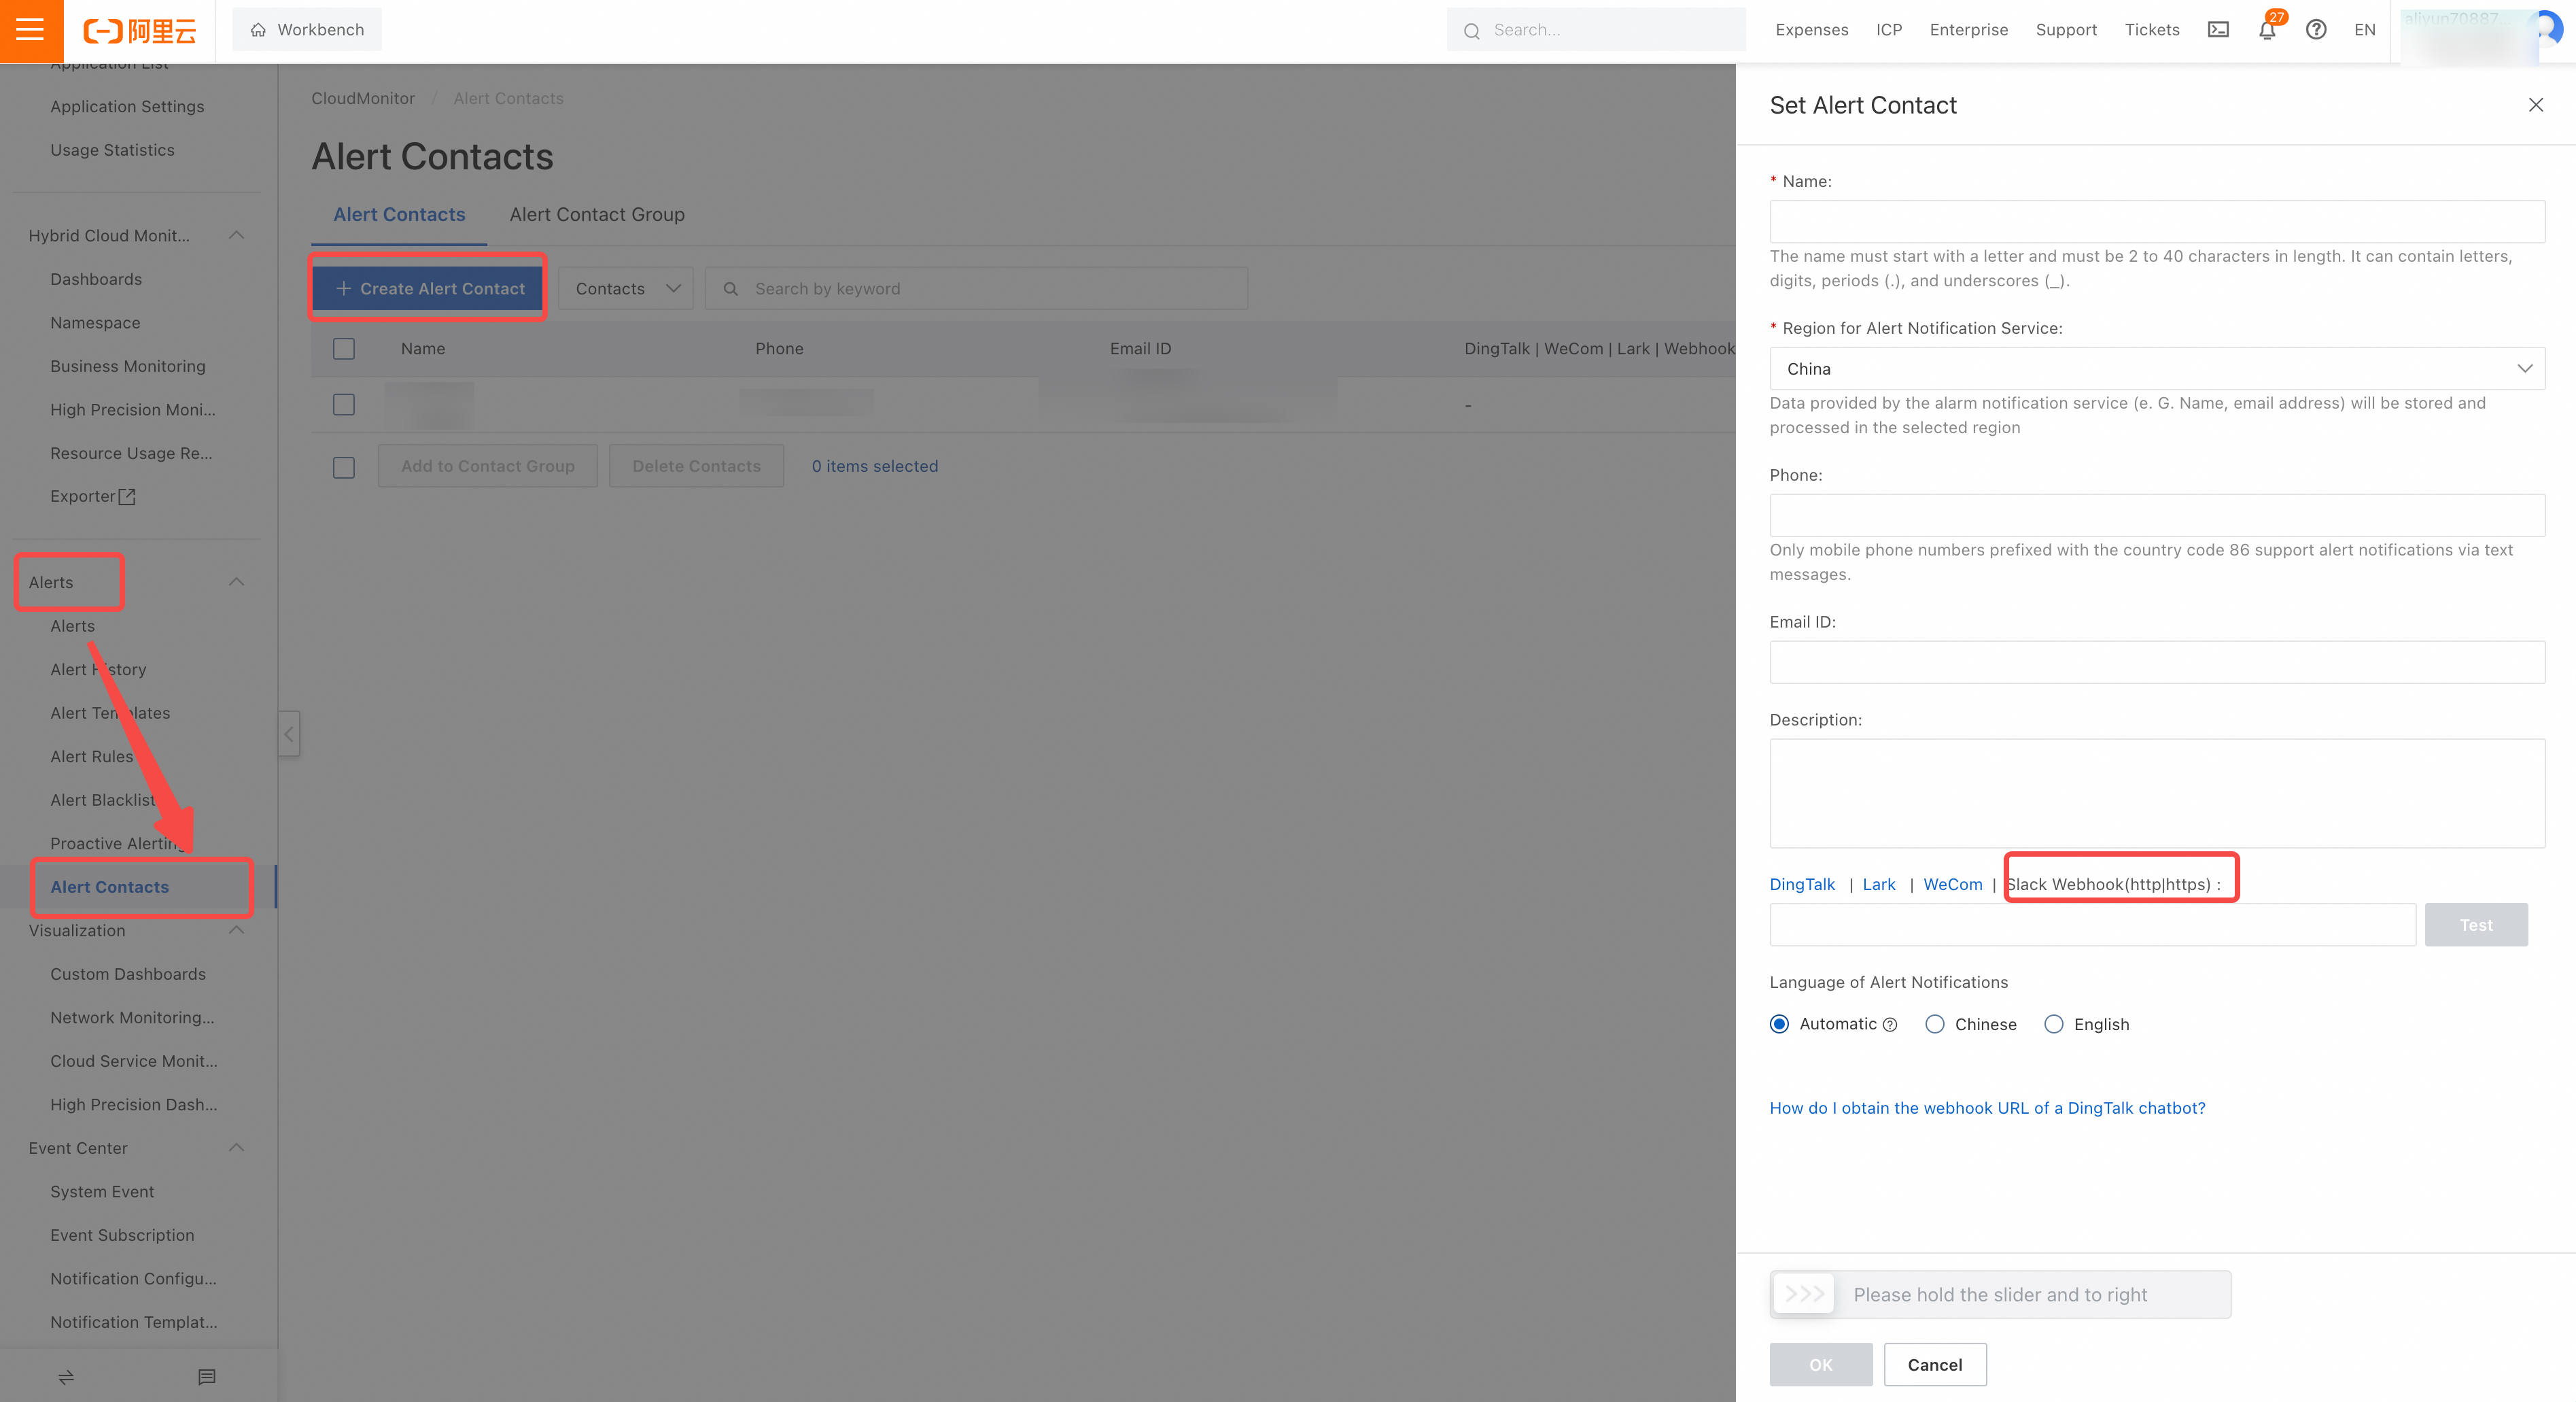Click the help question mark icon
The height and width of the screenshot is (1402, 2576).
click(x=2316, y=30)
